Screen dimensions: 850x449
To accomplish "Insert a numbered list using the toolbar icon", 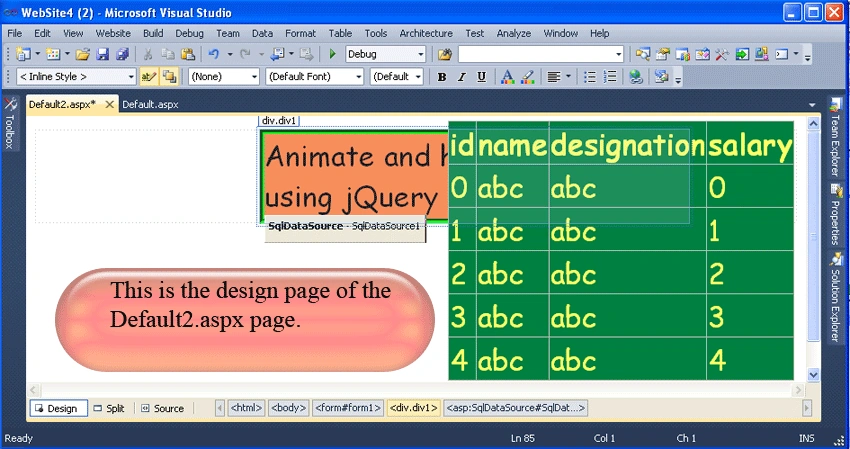I will pos(610,77).
